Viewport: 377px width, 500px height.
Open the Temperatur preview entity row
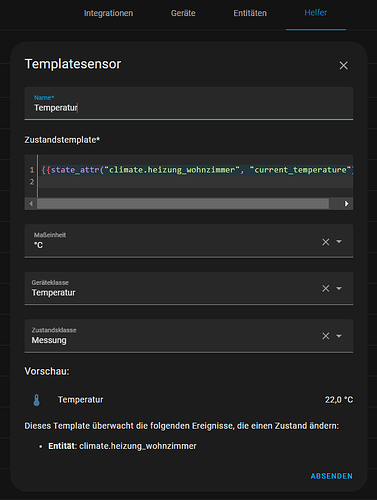(x=189, y=400)
